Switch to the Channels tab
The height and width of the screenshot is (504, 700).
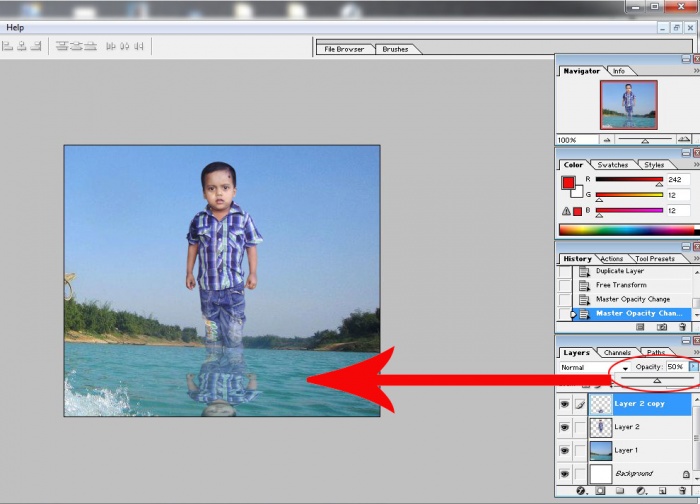[x=617, y=353]
